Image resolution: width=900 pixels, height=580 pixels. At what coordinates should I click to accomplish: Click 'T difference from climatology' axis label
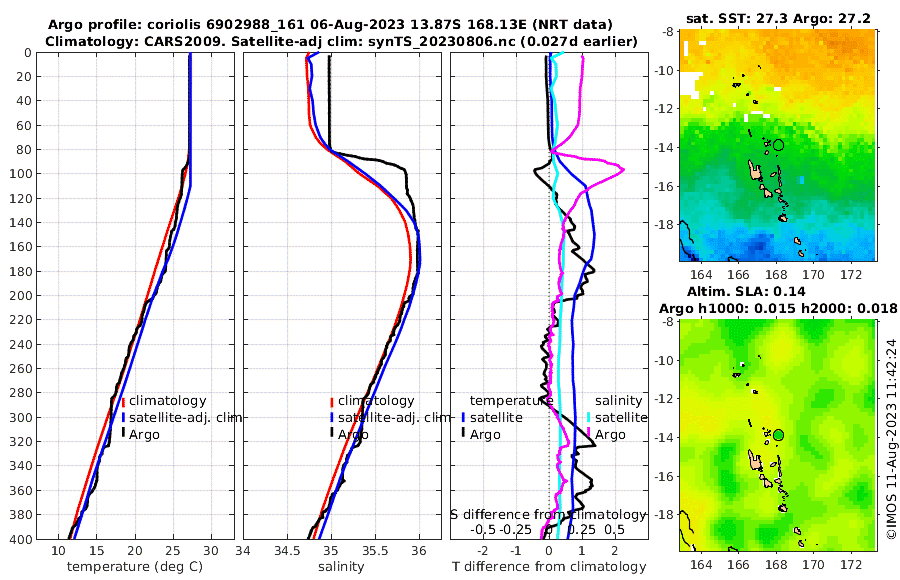coord(549,567)
